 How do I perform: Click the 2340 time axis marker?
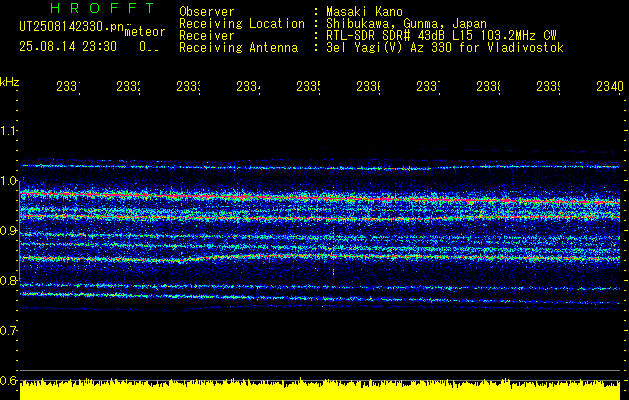point(610,87)
